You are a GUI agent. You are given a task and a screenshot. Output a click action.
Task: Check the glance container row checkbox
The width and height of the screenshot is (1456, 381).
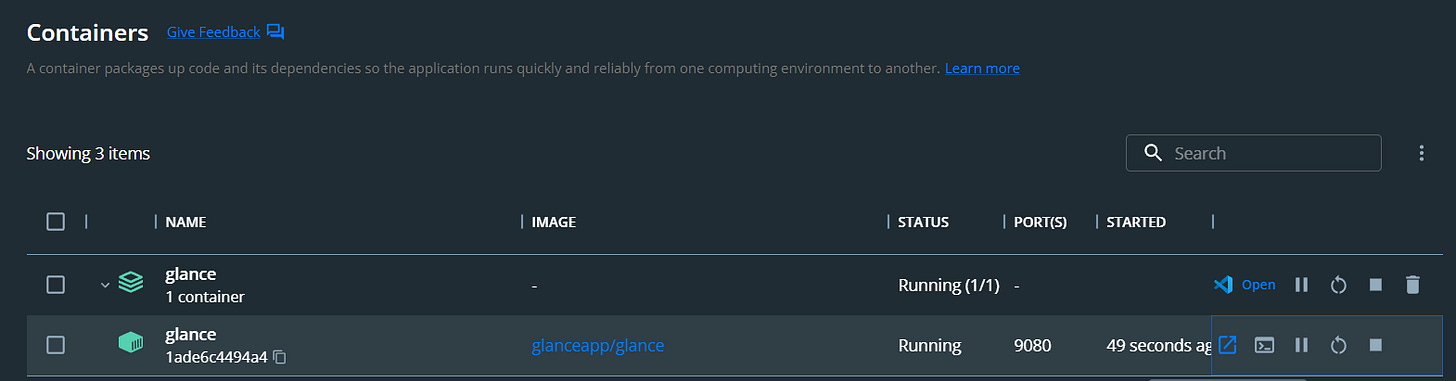pyautogui.click(x=56, y=345)
